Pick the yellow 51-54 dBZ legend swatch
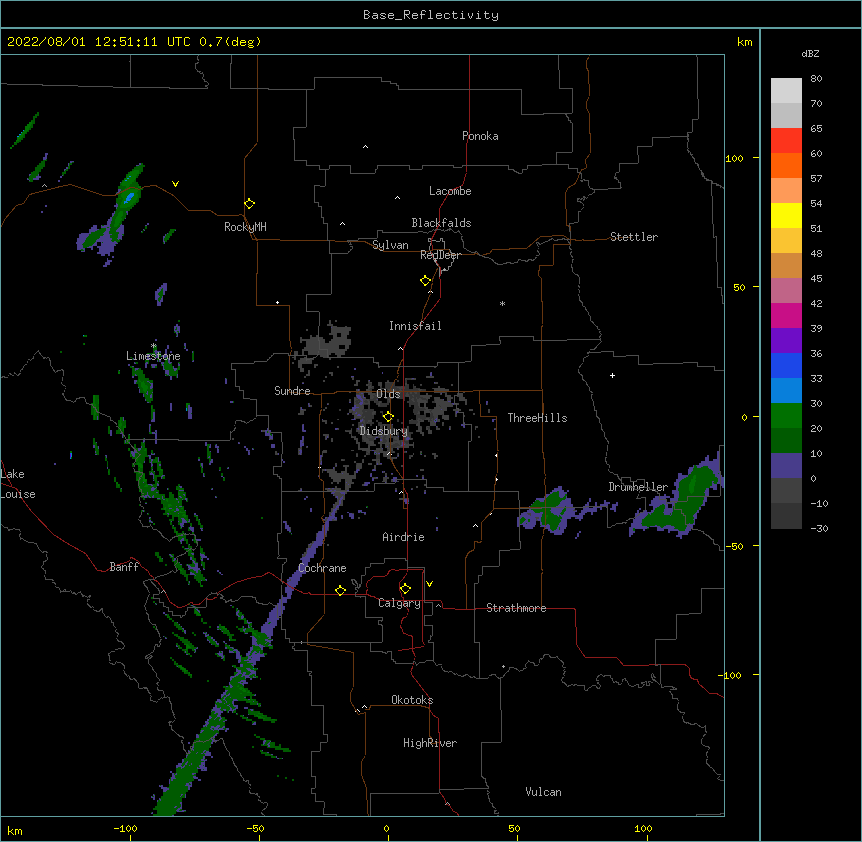This screenshot has width=862, height=842. (x=786, y=215)
